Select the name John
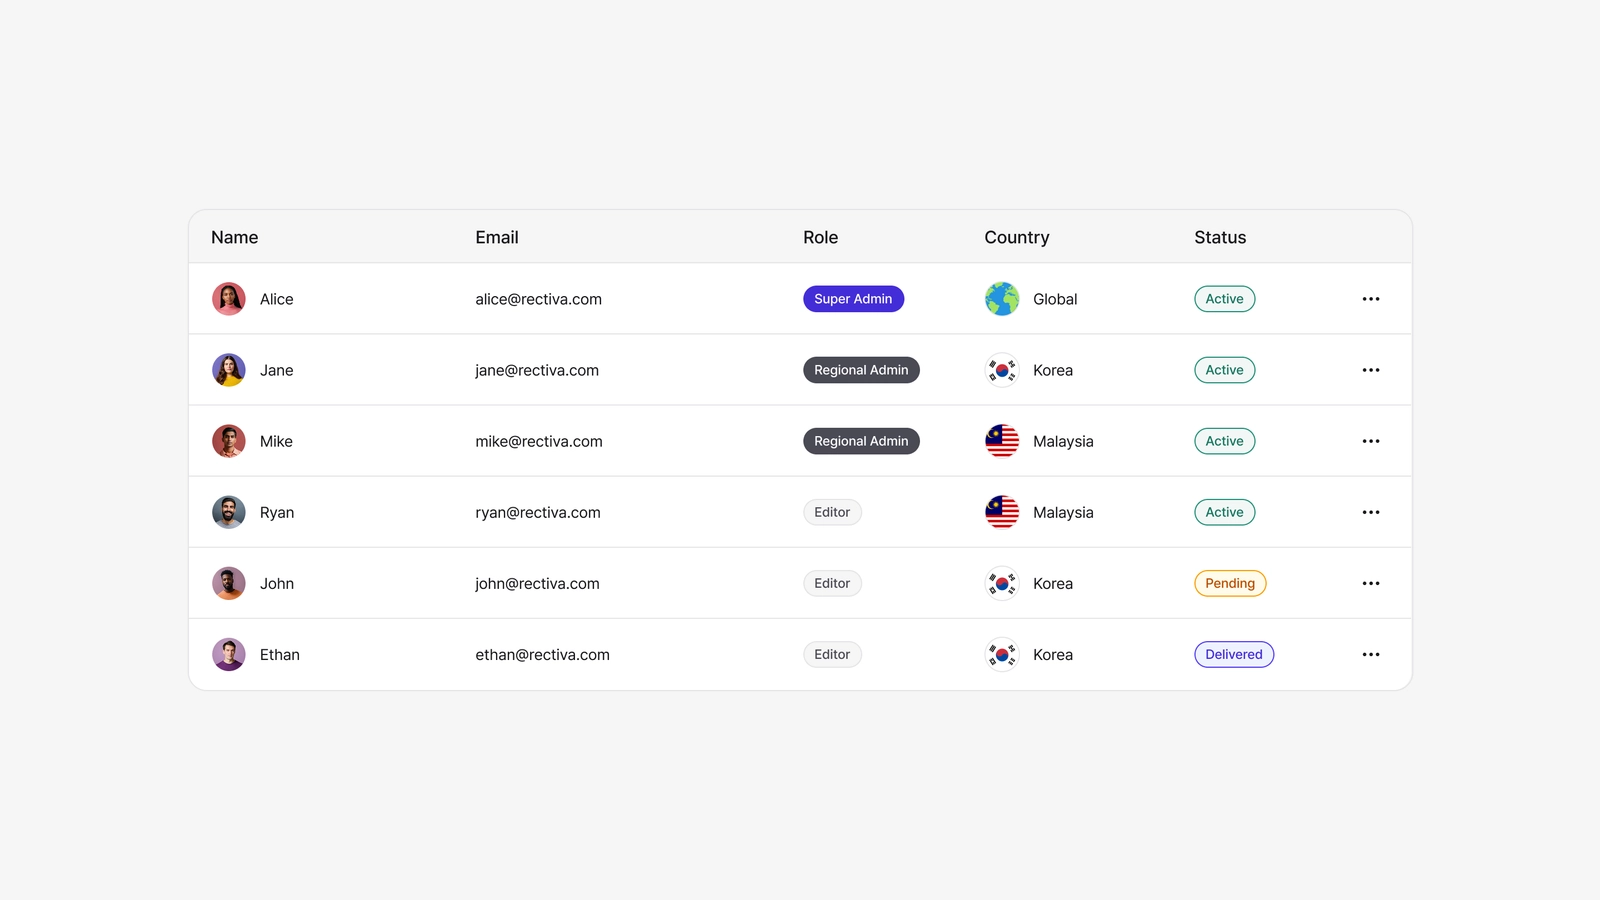 277,583
